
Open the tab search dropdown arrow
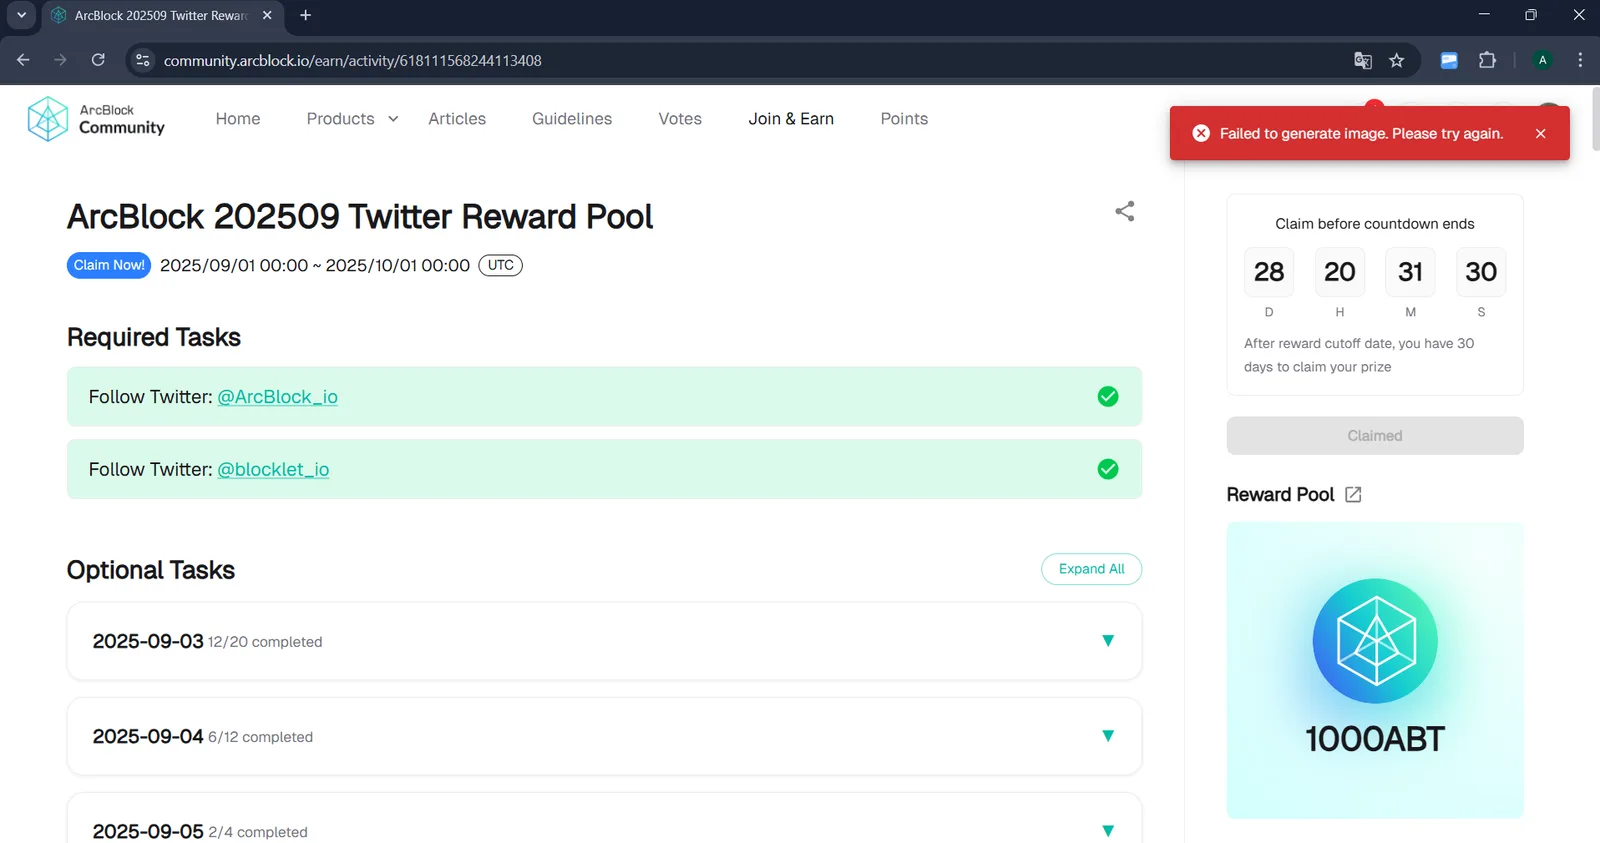(21, 15)
